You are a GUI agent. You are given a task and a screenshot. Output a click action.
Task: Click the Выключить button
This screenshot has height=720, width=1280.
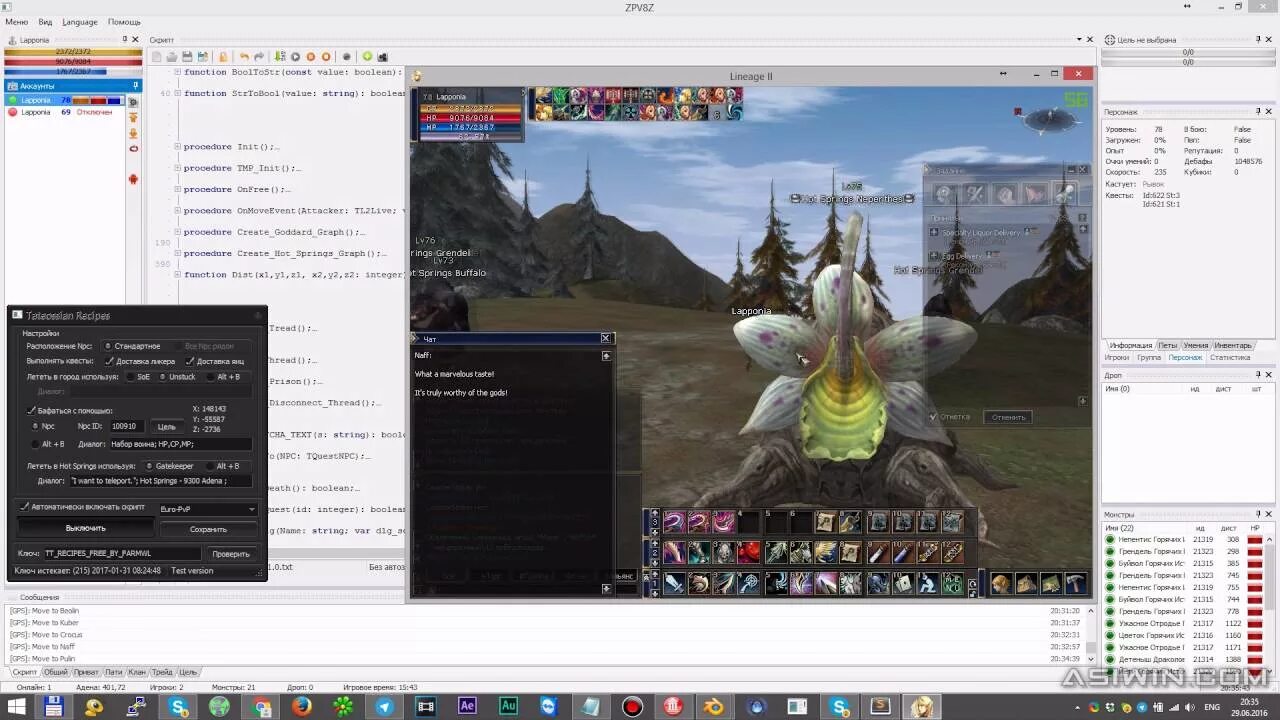pyautogui.click(x=85, y=528)
